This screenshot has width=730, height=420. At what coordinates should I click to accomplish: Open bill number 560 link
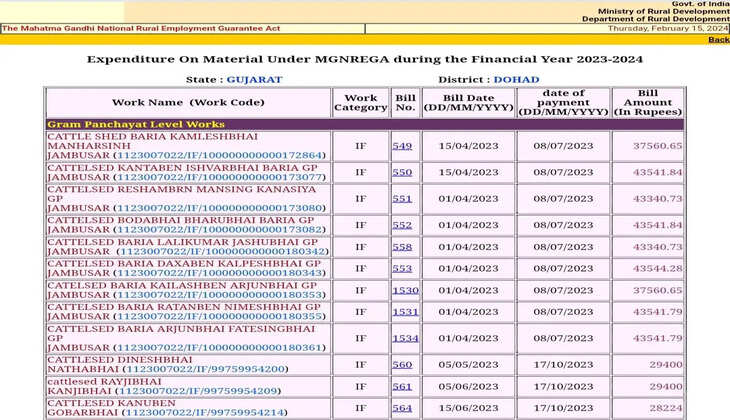click(402, 365)
